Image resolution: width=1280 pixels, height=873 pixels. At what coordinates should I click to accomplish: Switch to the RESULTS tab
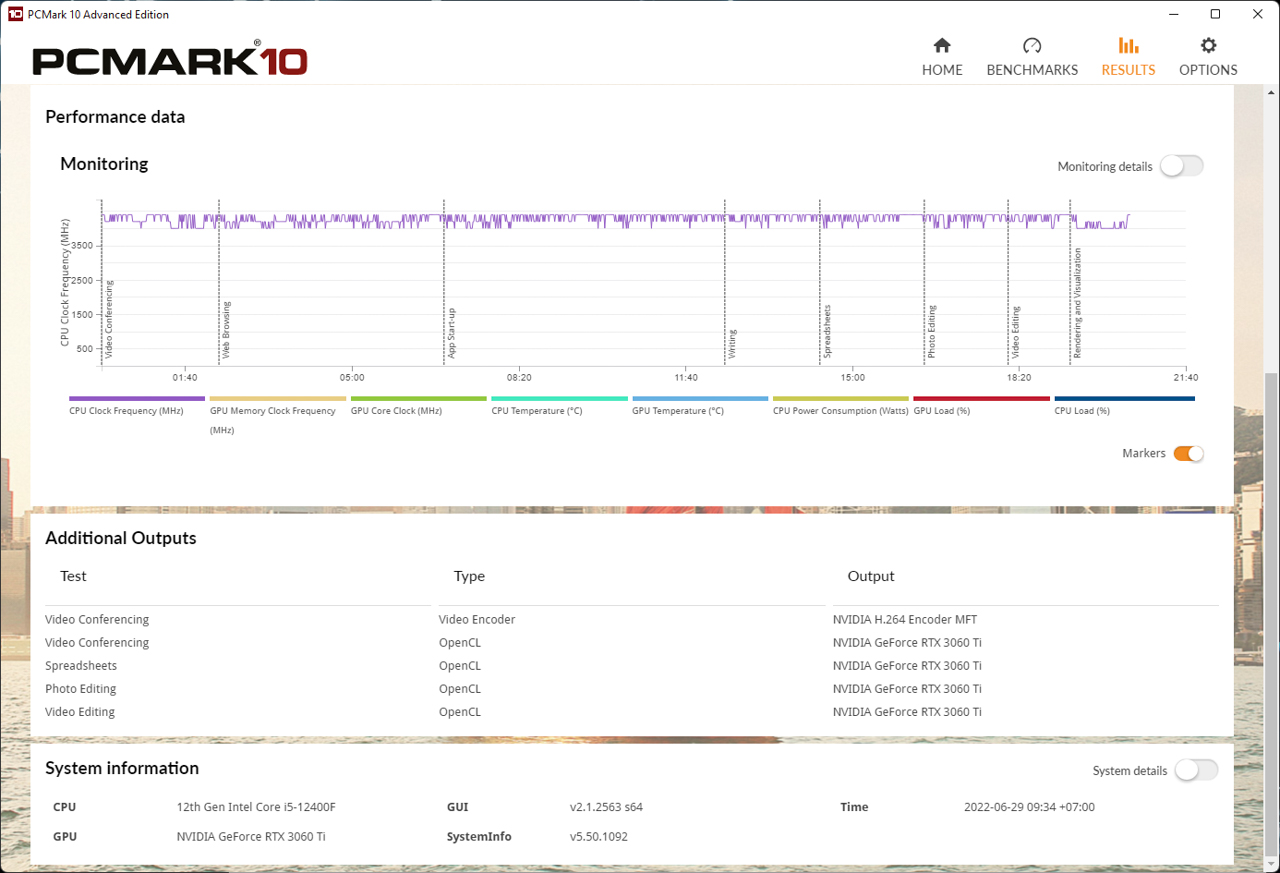pyautogui.click(x=1128, y=57)
